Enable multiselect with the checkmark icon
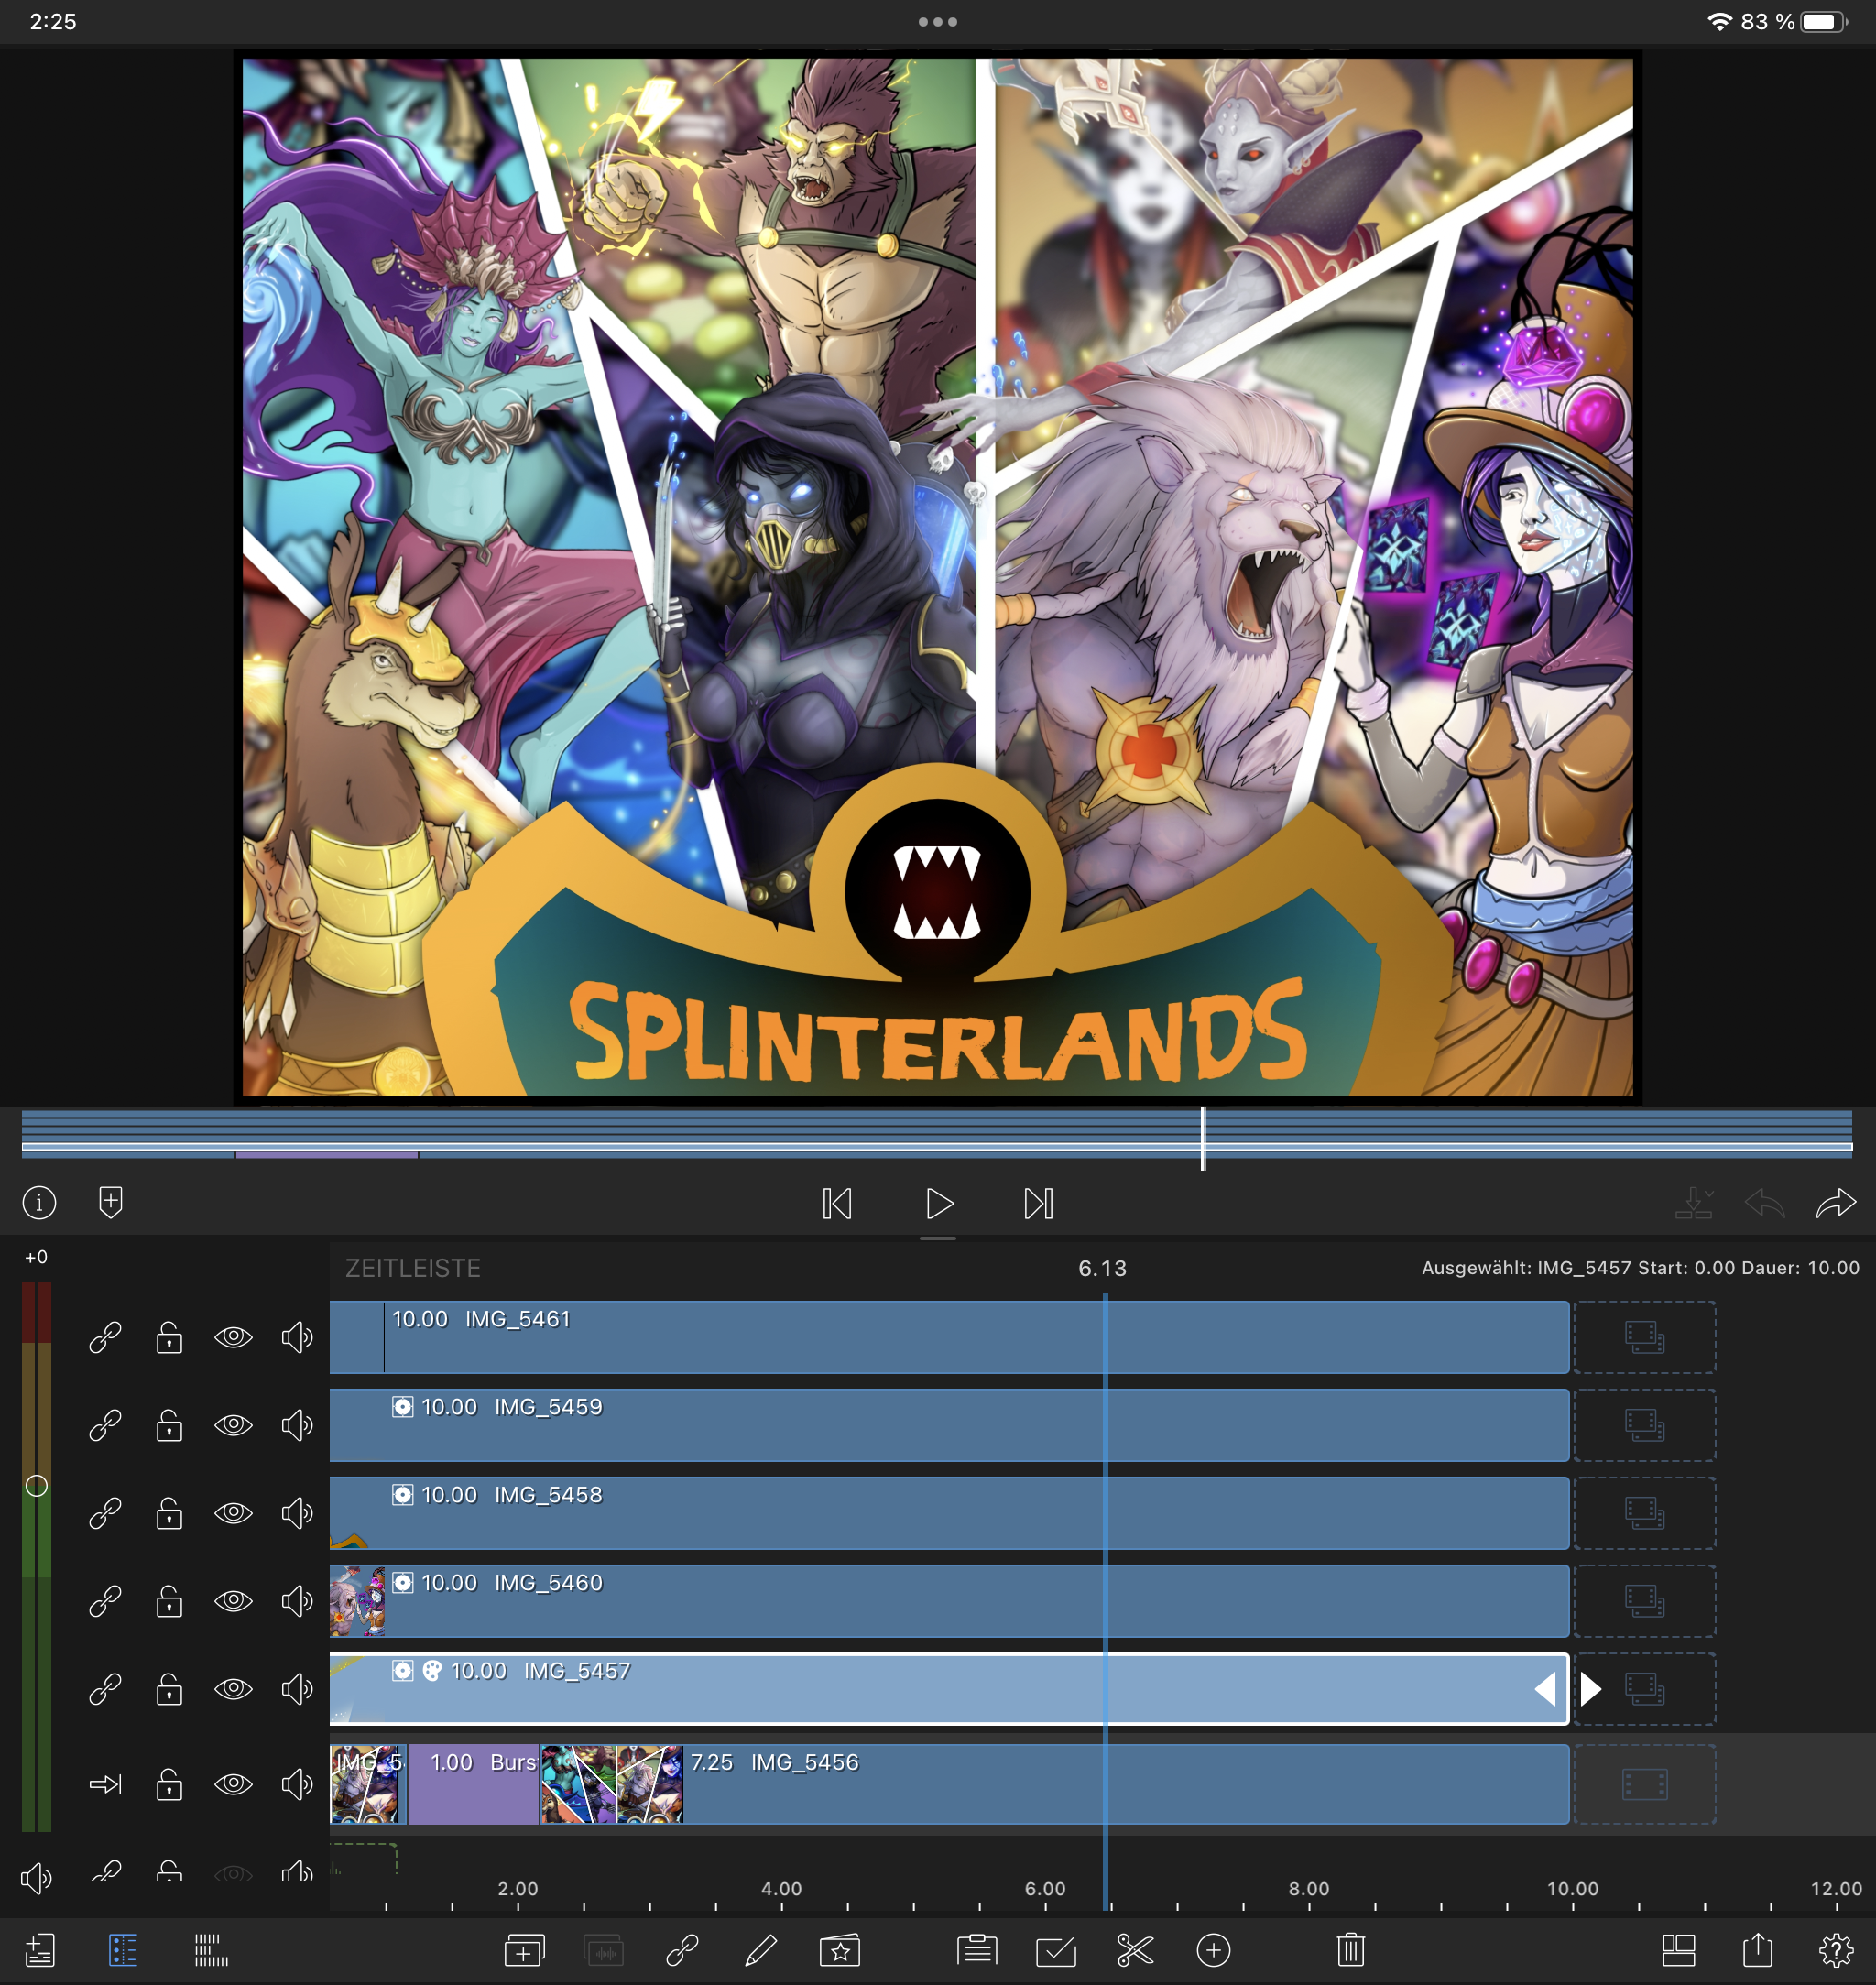This screenshot has height=1985, width=1876. coord(1056,1949)
